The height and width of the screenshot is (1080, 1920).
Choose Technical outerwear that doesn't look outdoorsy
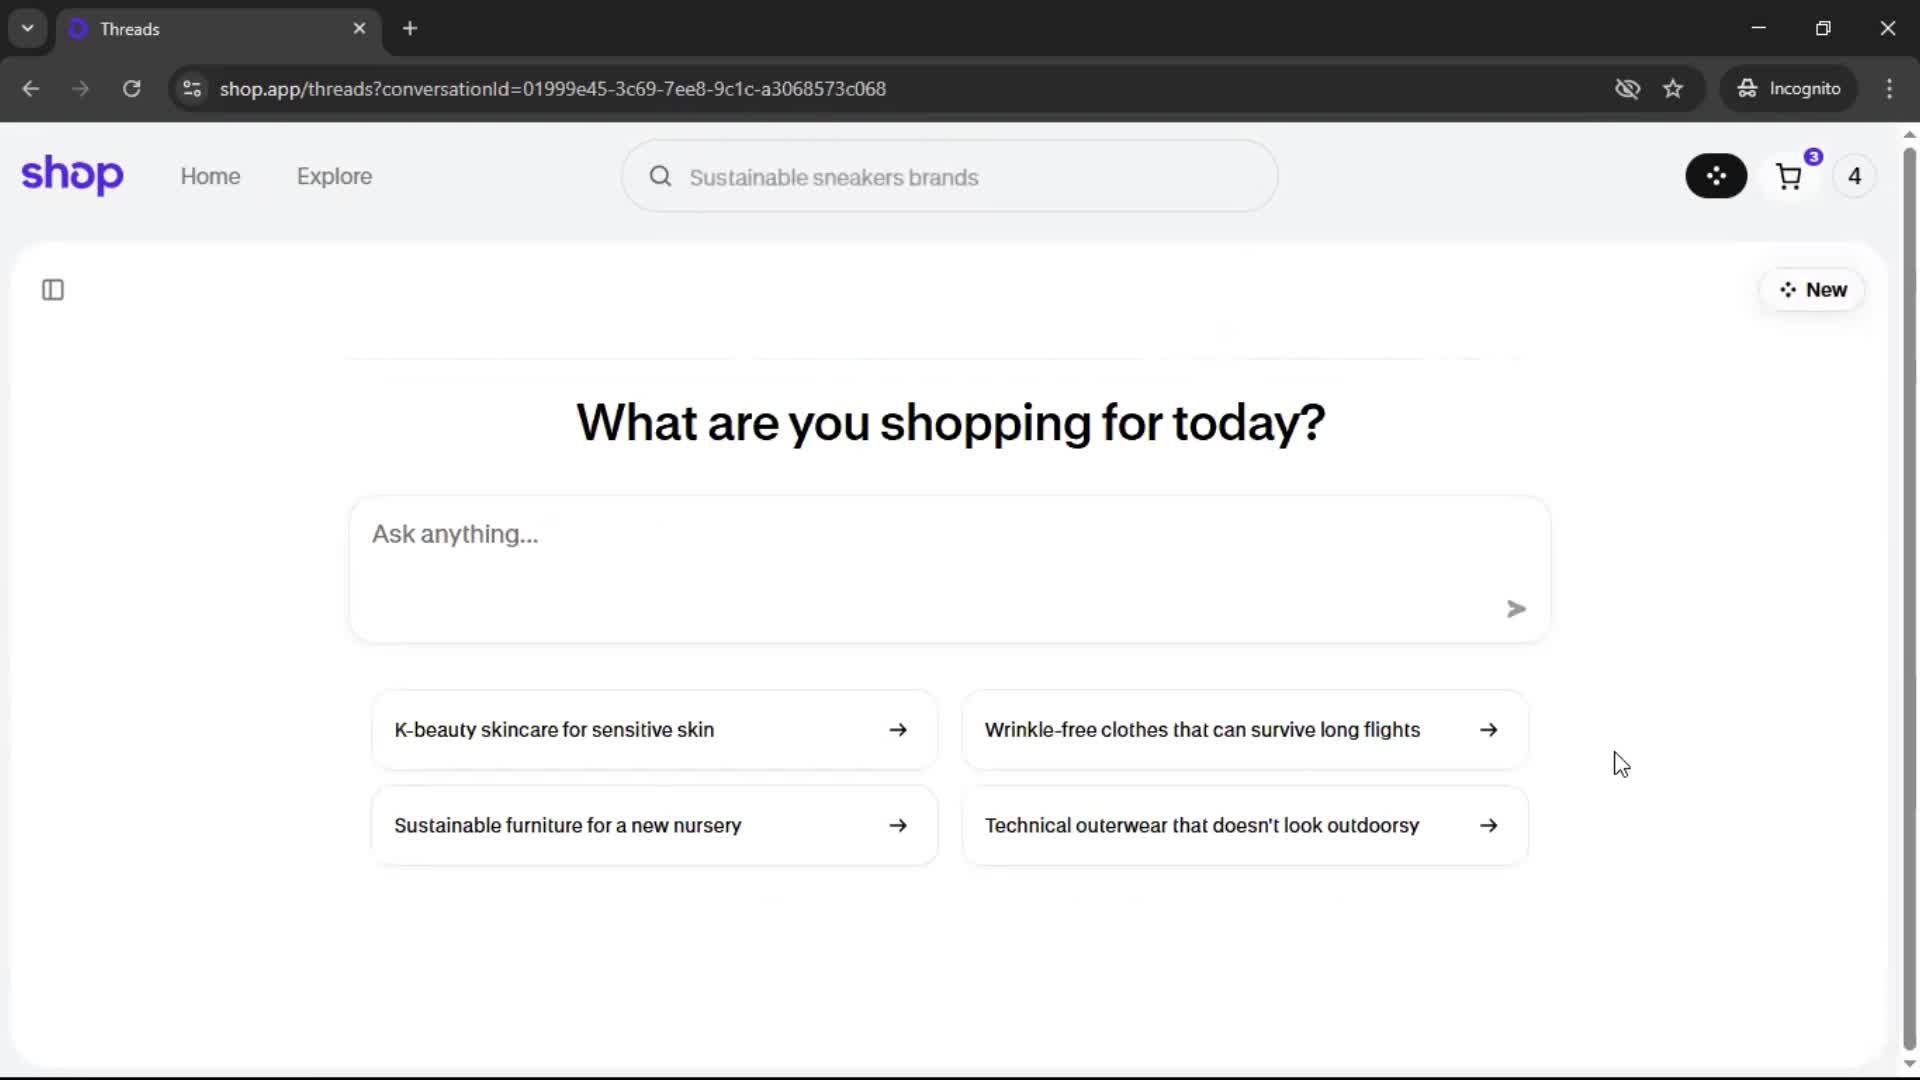(x=1244, y=826)
